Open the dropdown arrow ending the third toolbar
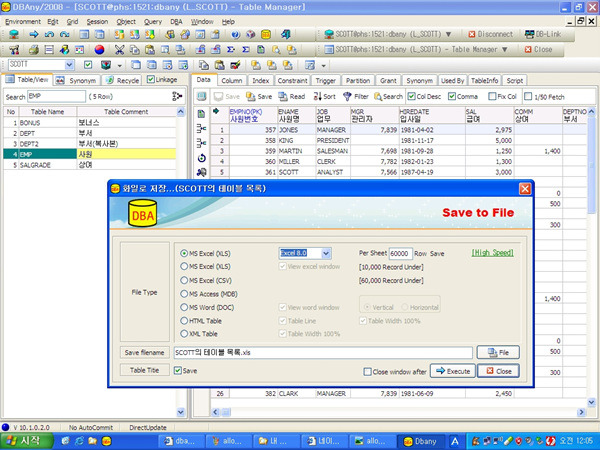 [x=324, y=66]
